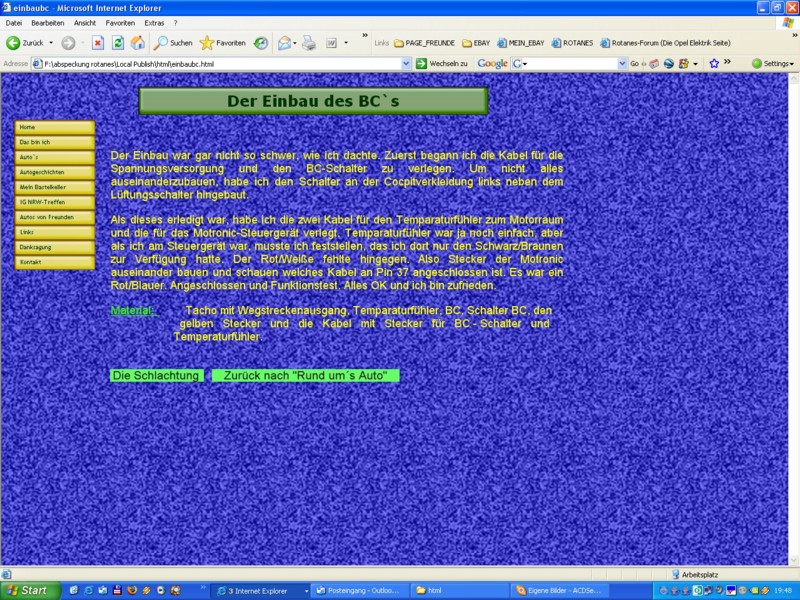Expand the Settings dropdown in Google toolbar
800x600 pixels.
coord(774,63)
